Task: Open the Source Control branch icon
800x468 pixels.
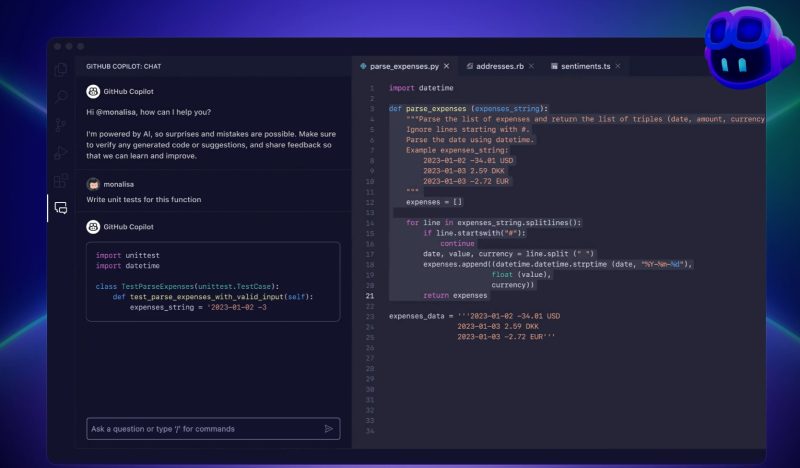Action: pos(61,124)
